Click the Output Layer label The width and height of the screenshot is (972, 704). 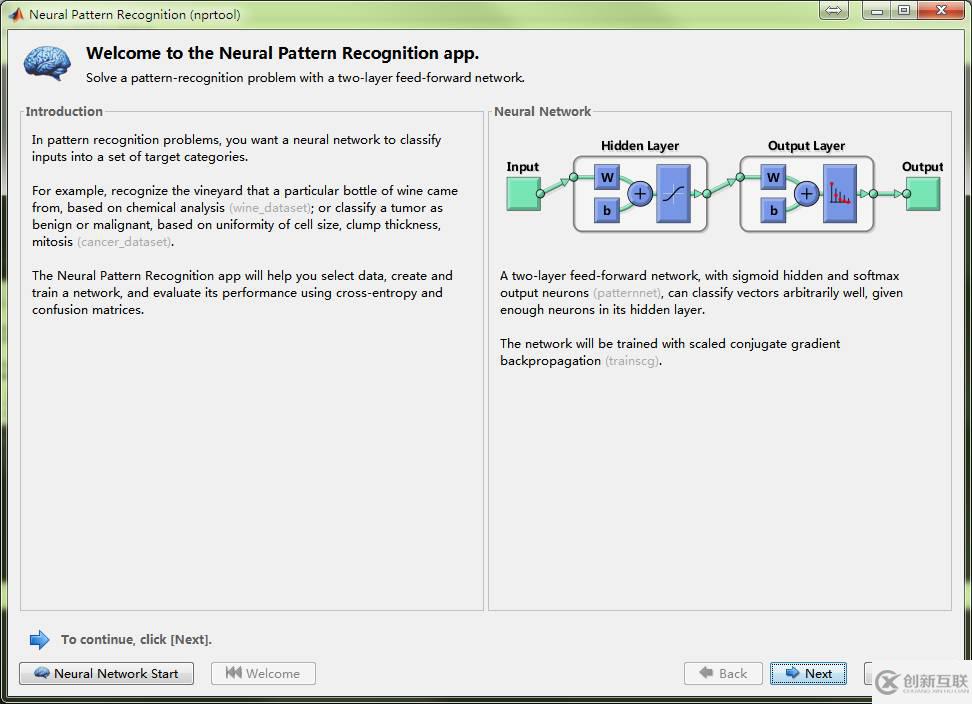pos(806,146)
